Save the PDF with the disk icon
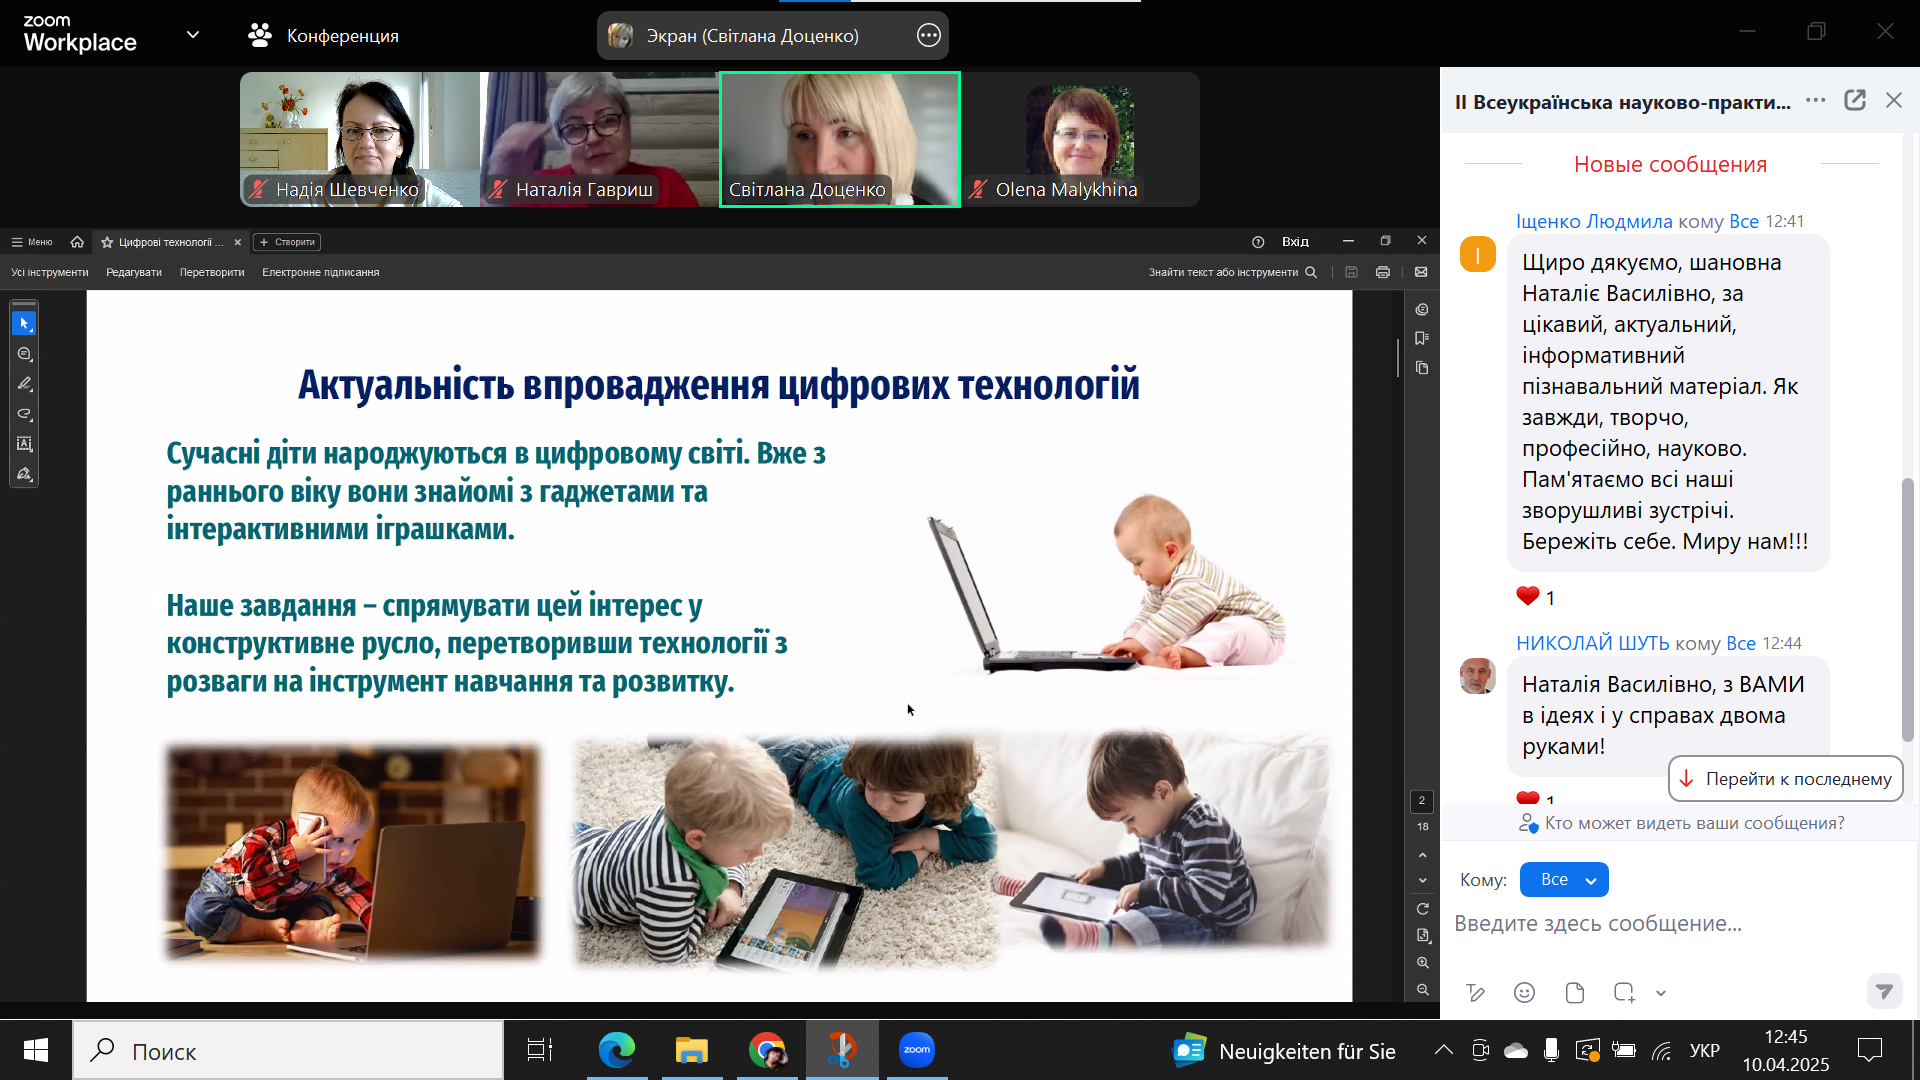Image resolution: width=1920 pixels, height=1080 pixels. (x=1351, y=272)
